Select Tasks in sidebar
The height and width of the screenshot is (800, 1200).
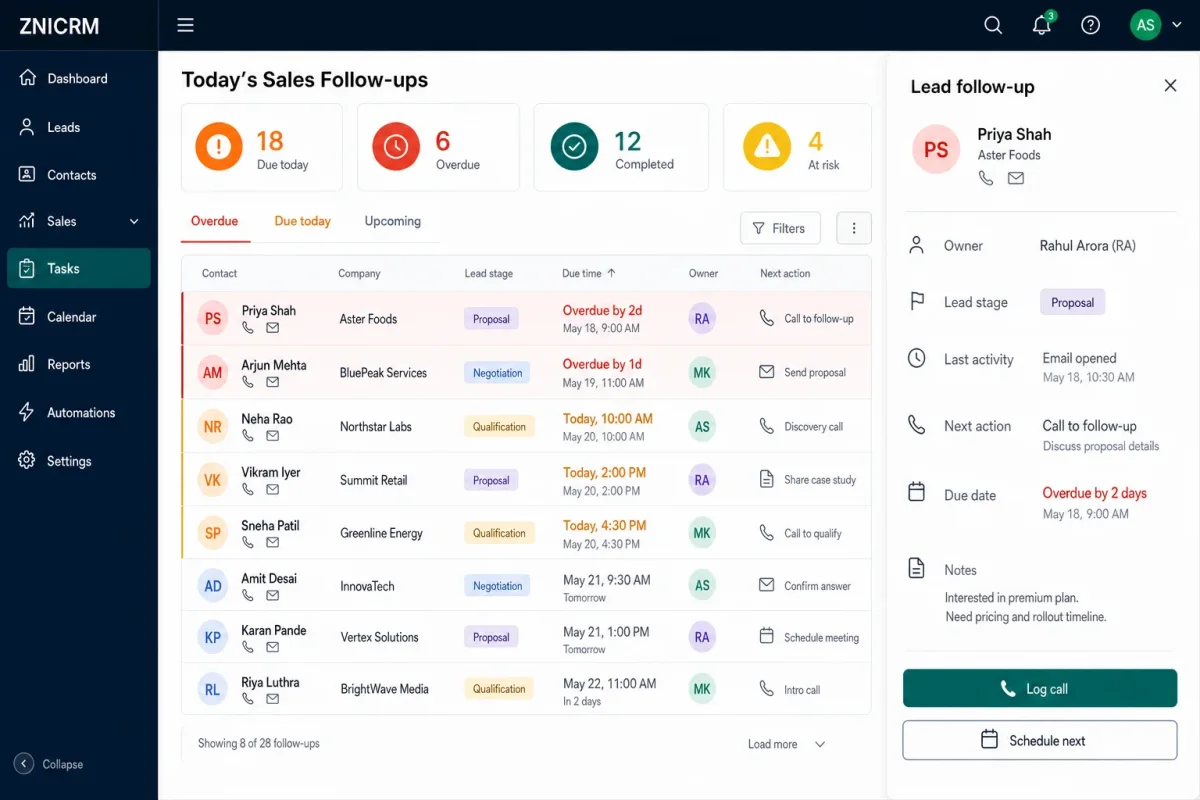click(x=78, y=268)
